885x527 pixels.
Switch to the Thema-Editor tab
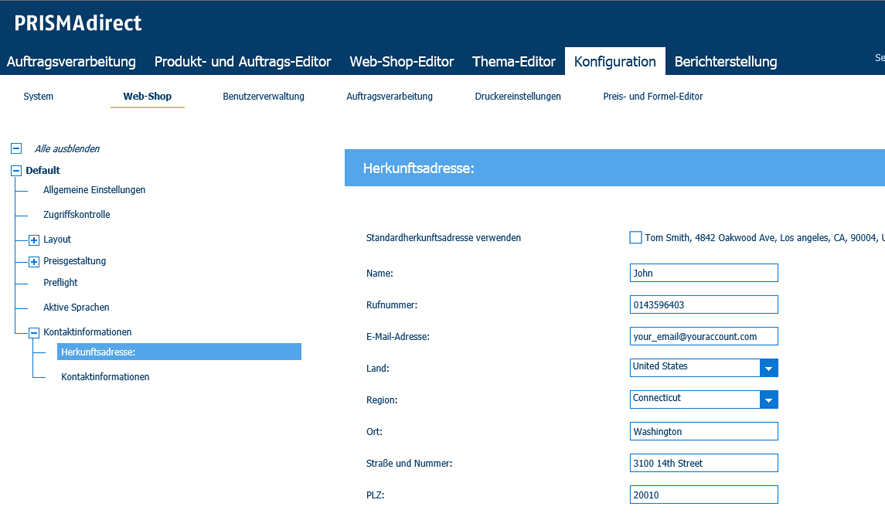514,62
